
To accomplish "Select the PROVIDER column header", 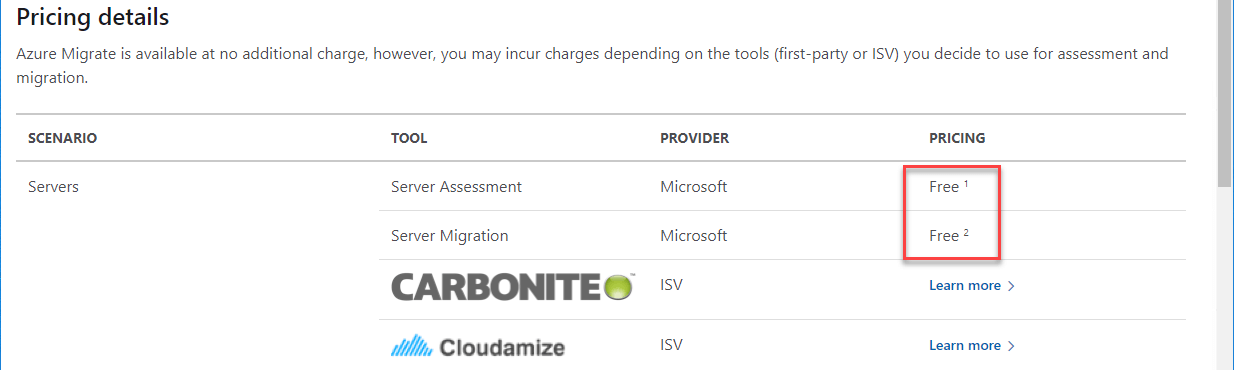I will pos(695,138).
